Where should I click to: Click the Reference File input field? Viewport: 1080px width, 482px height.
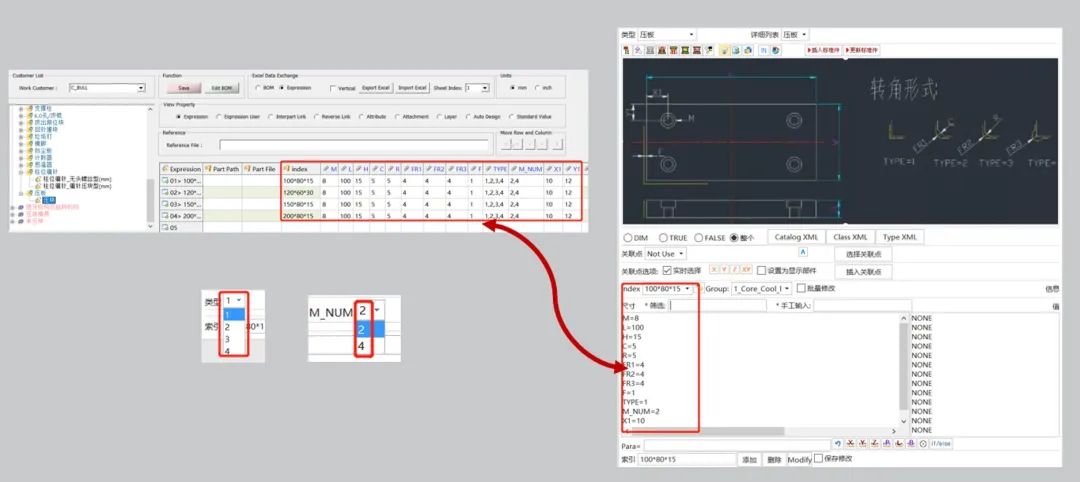pyautogui.click(x=354, y=145)
